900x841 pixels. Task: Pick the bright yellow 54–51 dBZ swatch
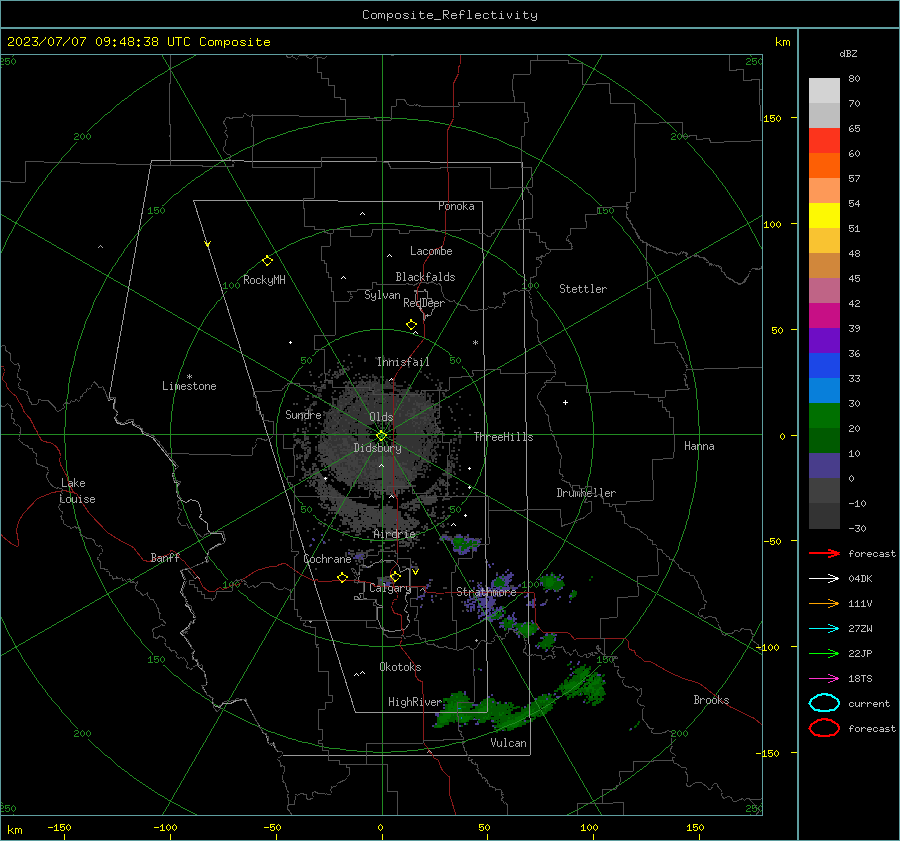[824, 215]
